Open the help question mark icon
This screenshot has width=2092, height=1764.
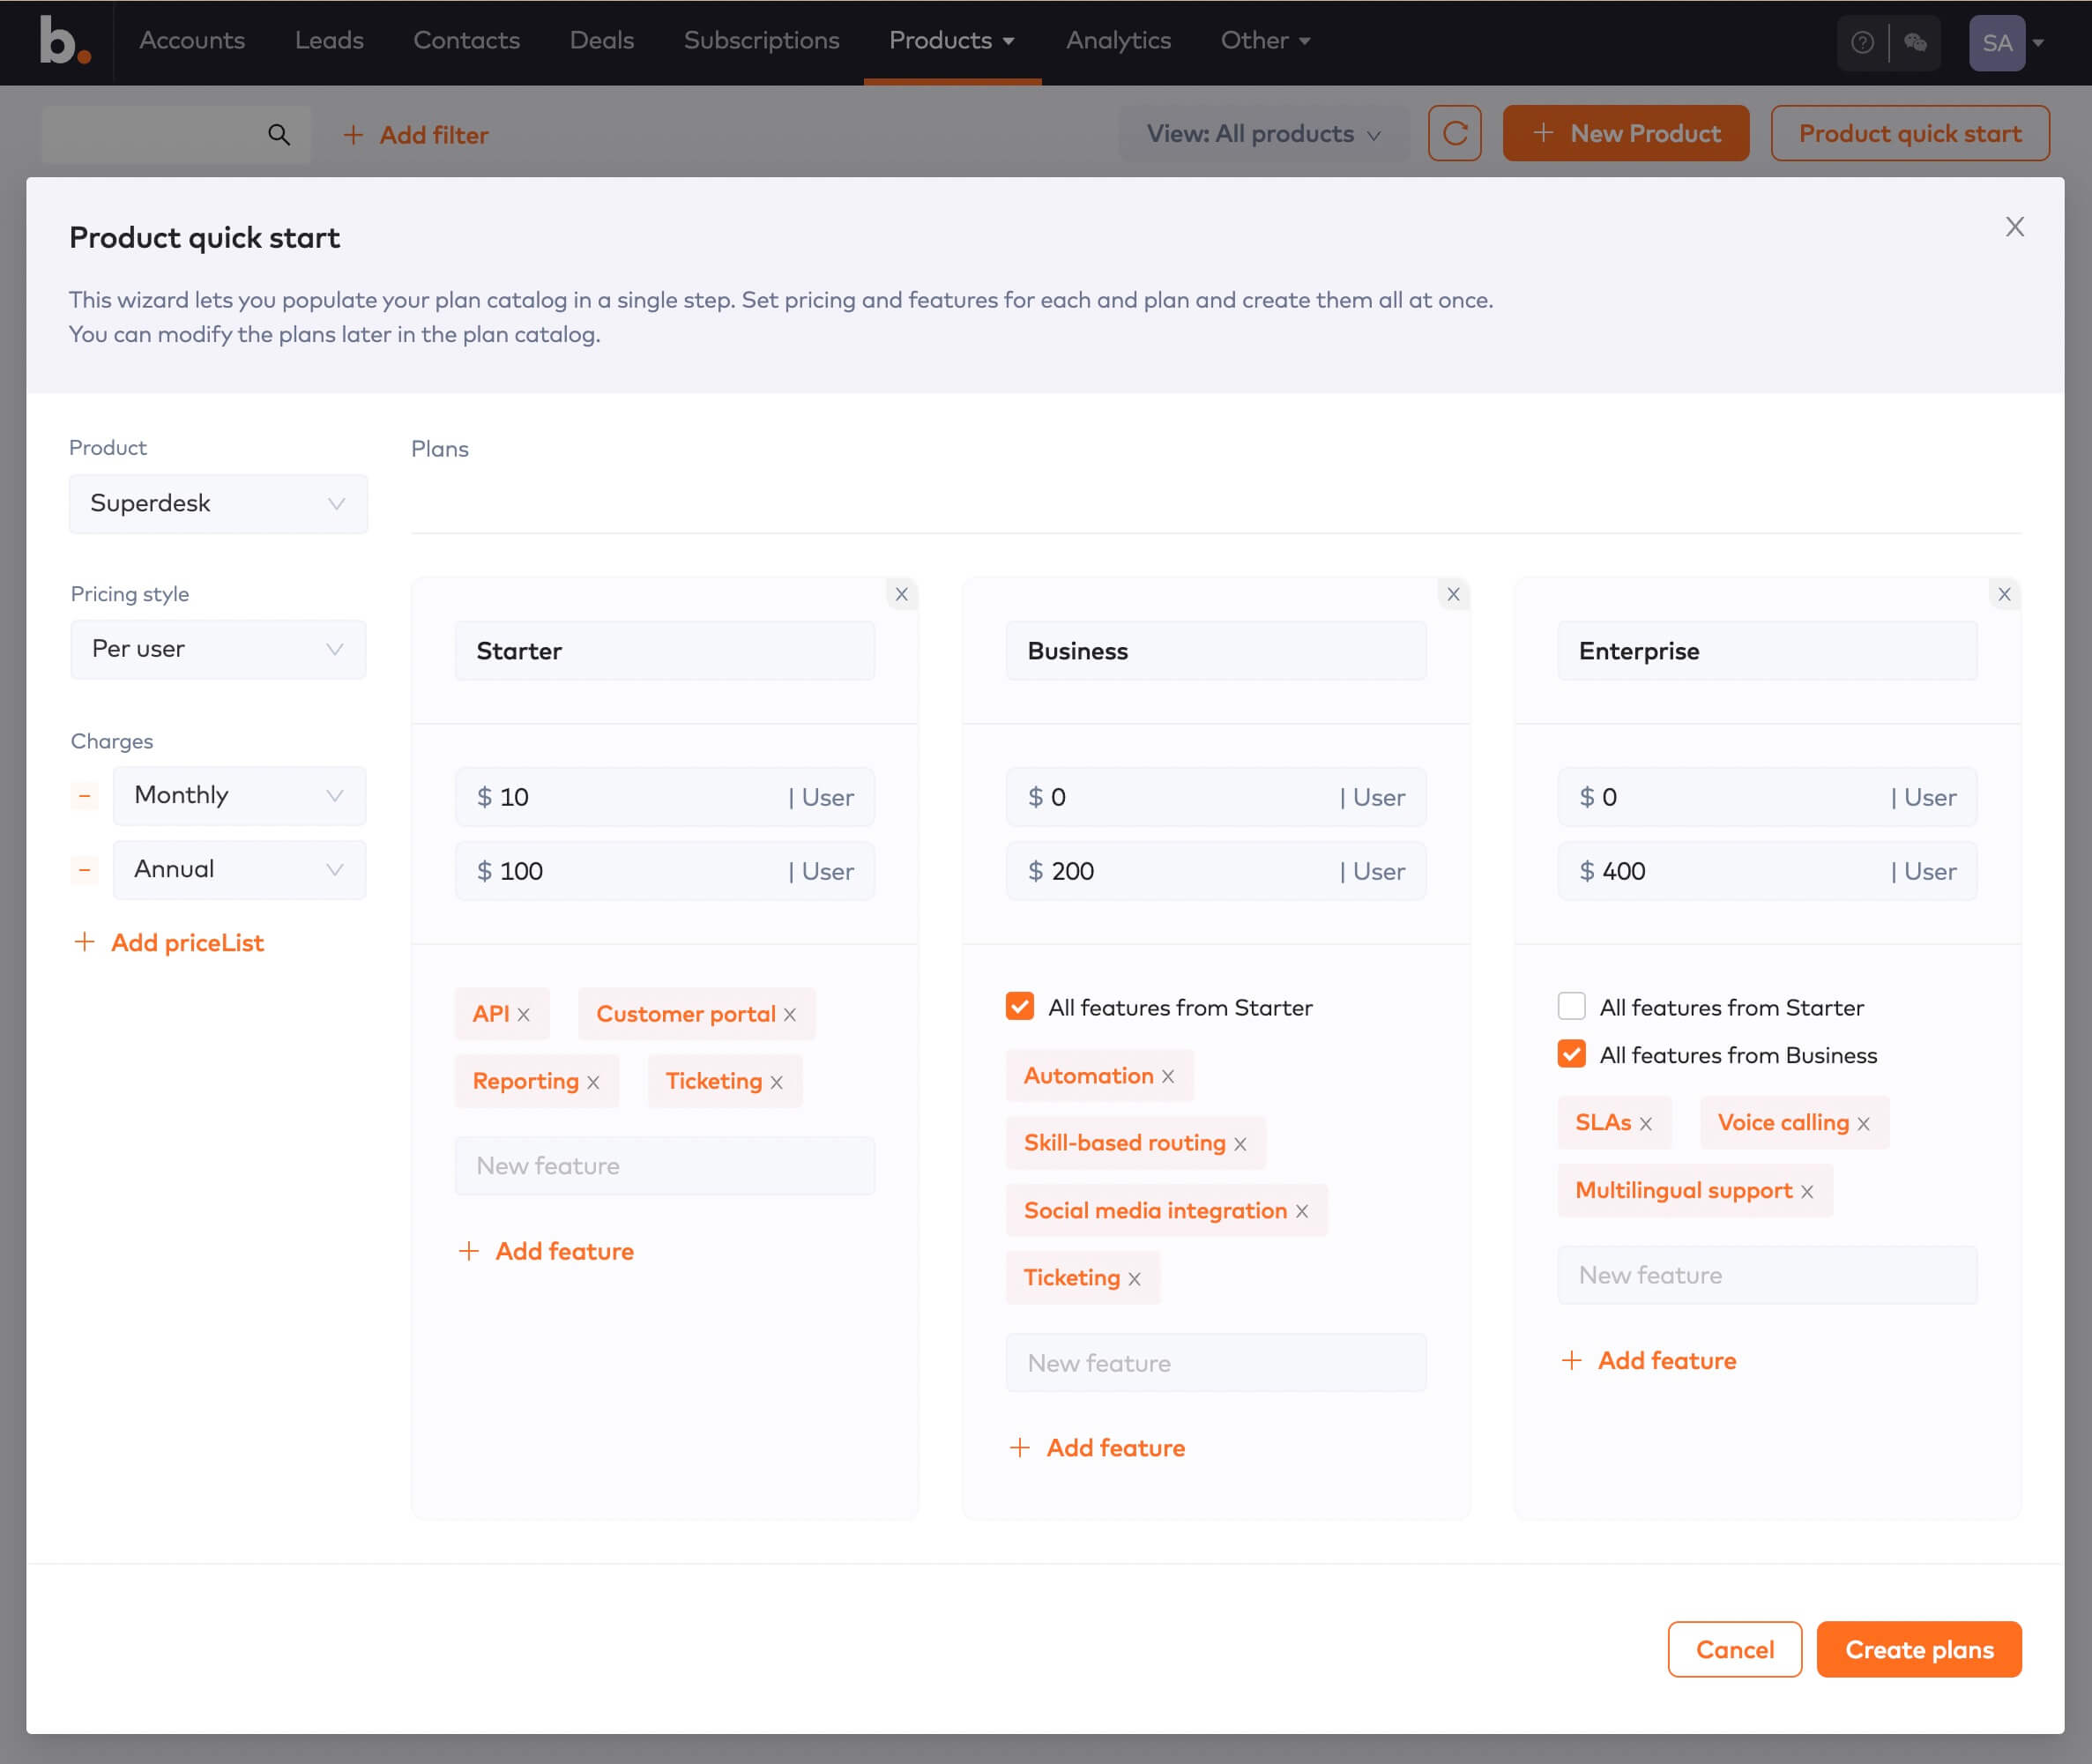1861,41
